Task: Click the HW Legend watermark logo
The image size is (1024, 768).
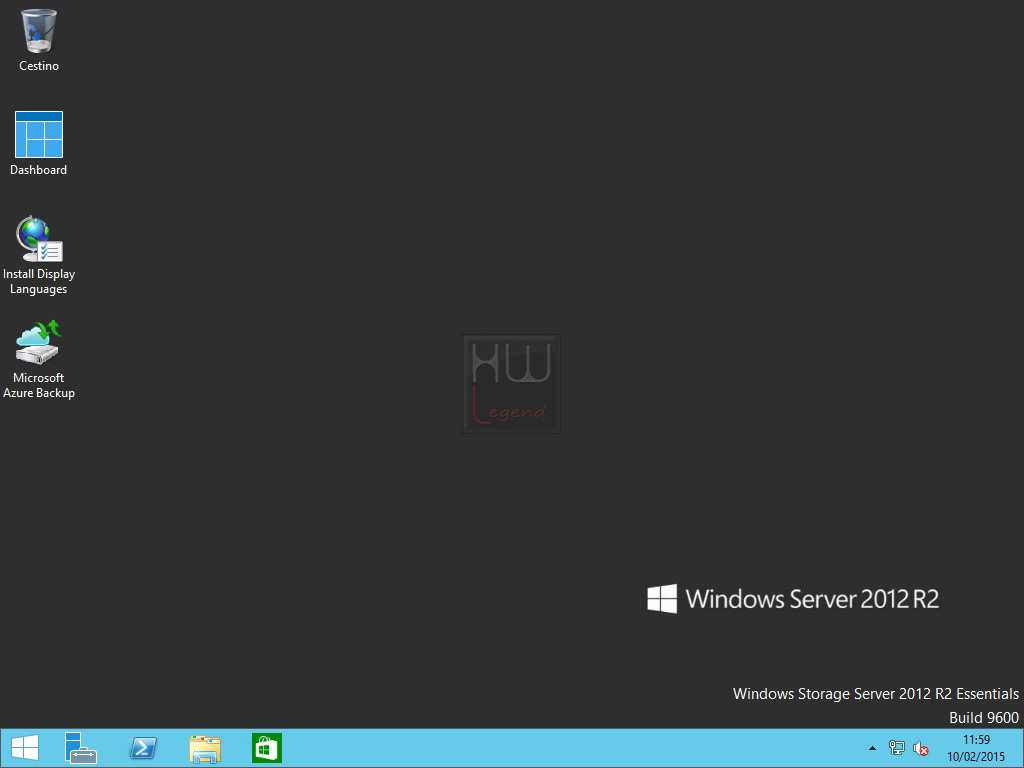Action: click(x=511, y=383)
